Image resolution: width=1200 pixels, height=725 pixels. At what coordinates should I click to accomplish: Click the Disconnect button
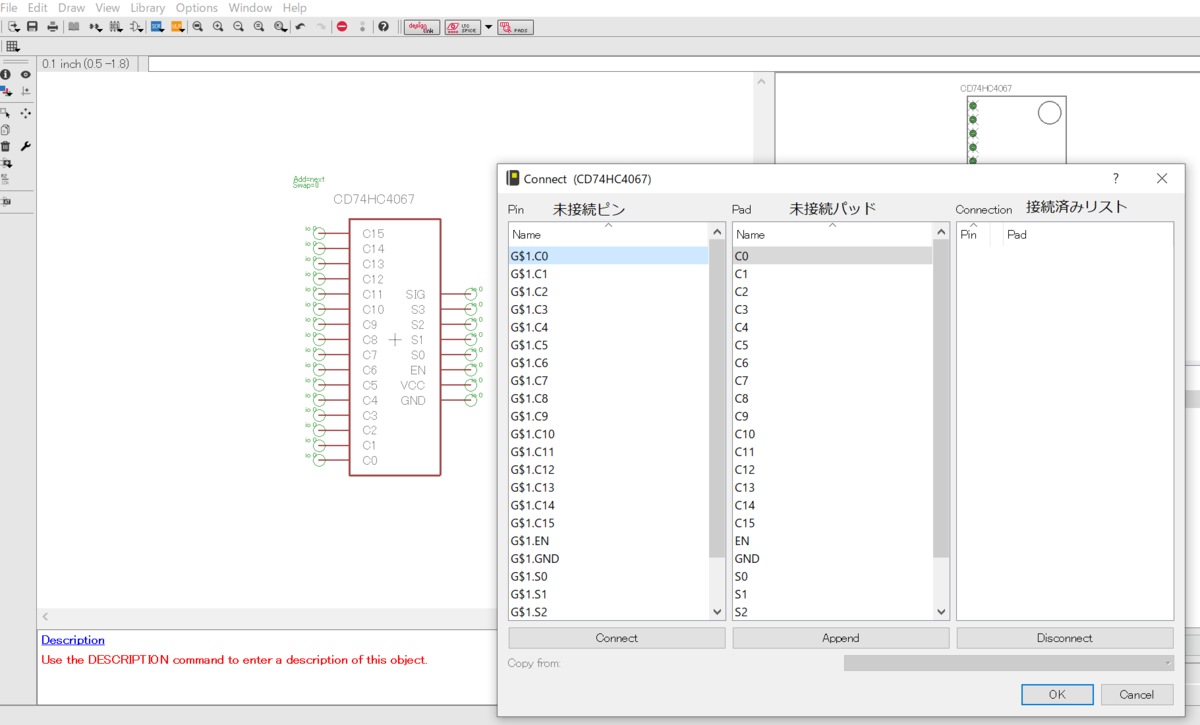pyautogui.click(x=1065, y=638)
